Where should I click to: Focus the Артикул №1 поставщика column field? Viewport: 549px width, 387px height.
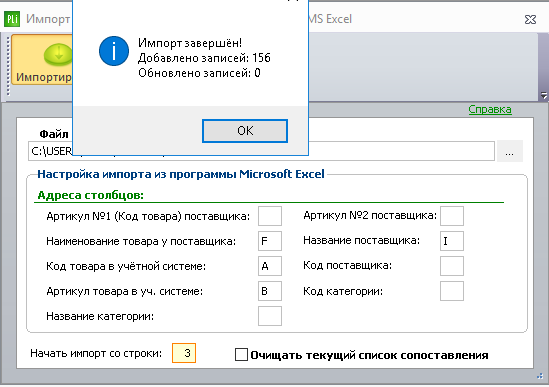click(x=270, y=216)
